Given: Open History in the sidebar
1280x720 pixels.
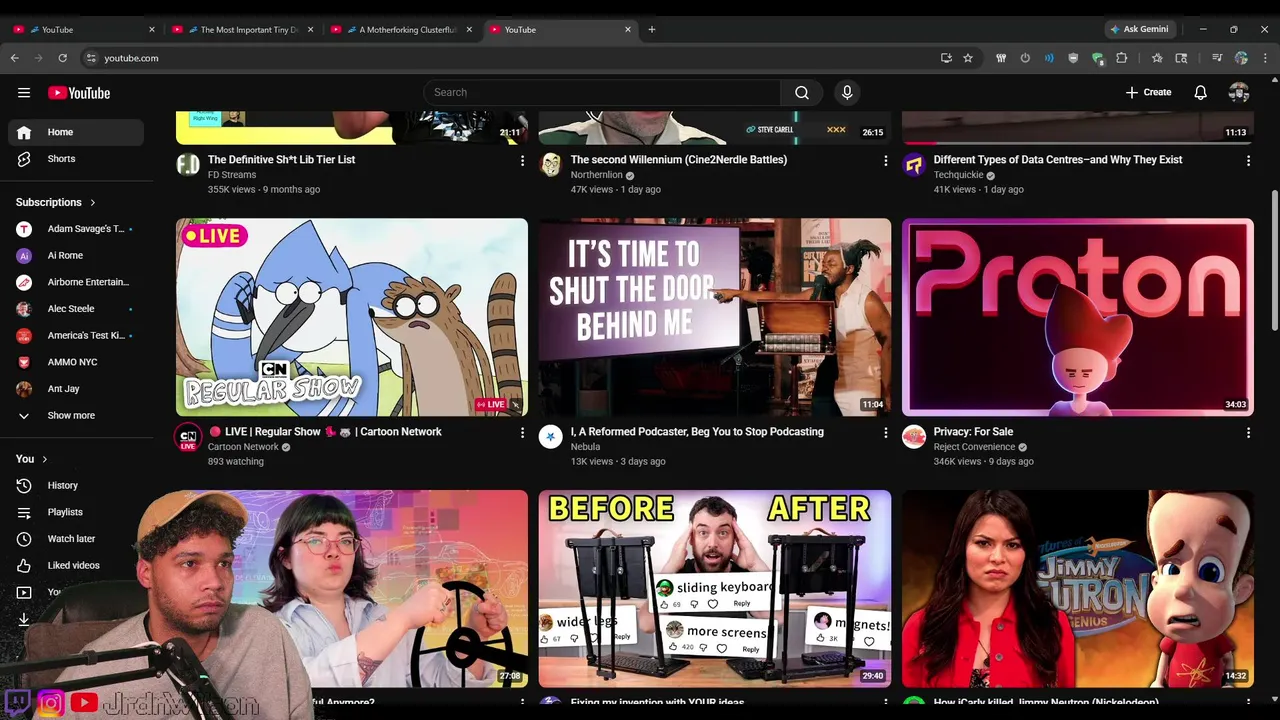Looking at the screenshot, I should click(76, 485).
